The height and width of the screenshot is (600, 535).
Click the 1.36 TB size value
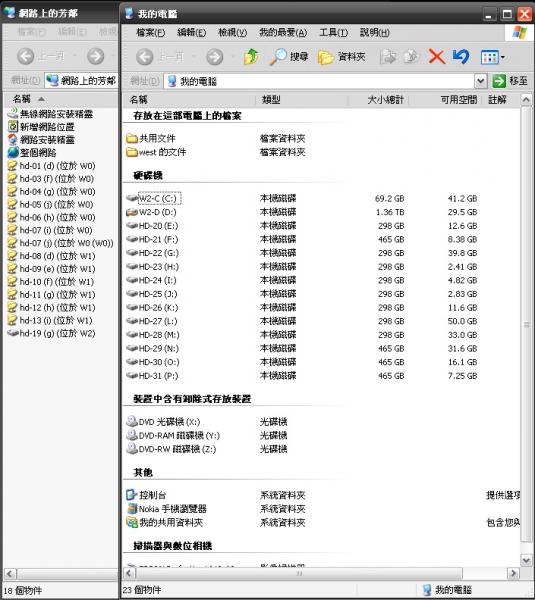click(x=390, y=212)
